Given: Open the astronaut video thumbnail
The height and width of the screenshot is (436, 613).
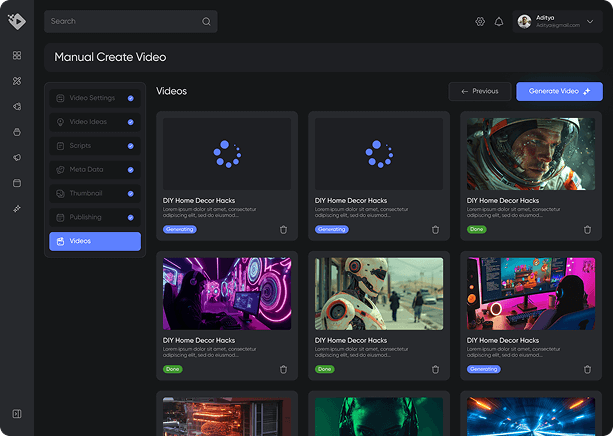Looking at the screenshot, I should click(x=531, y=154).
